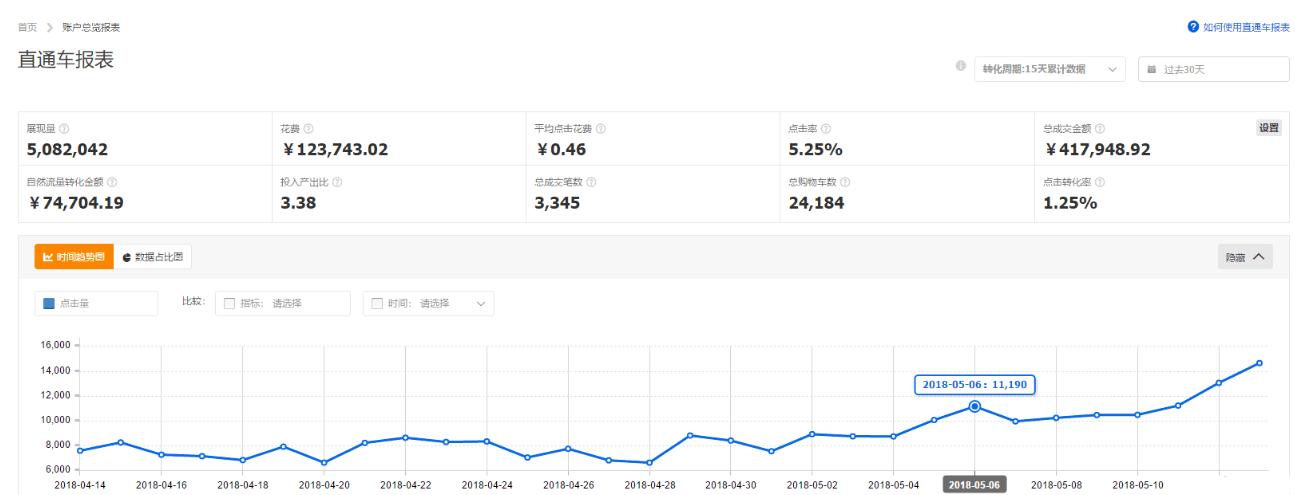
Task: Tick the 时间 comparison checkbox
Action: click(377, 303)
